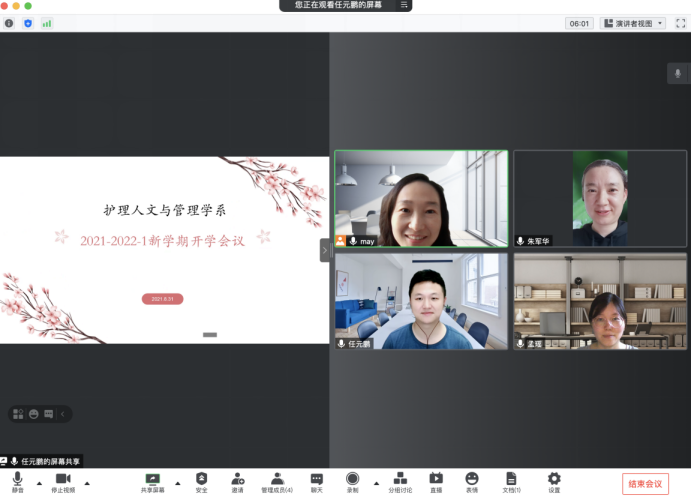Start recording with 录制 button
Screen dimensions: 691x497
352,481
